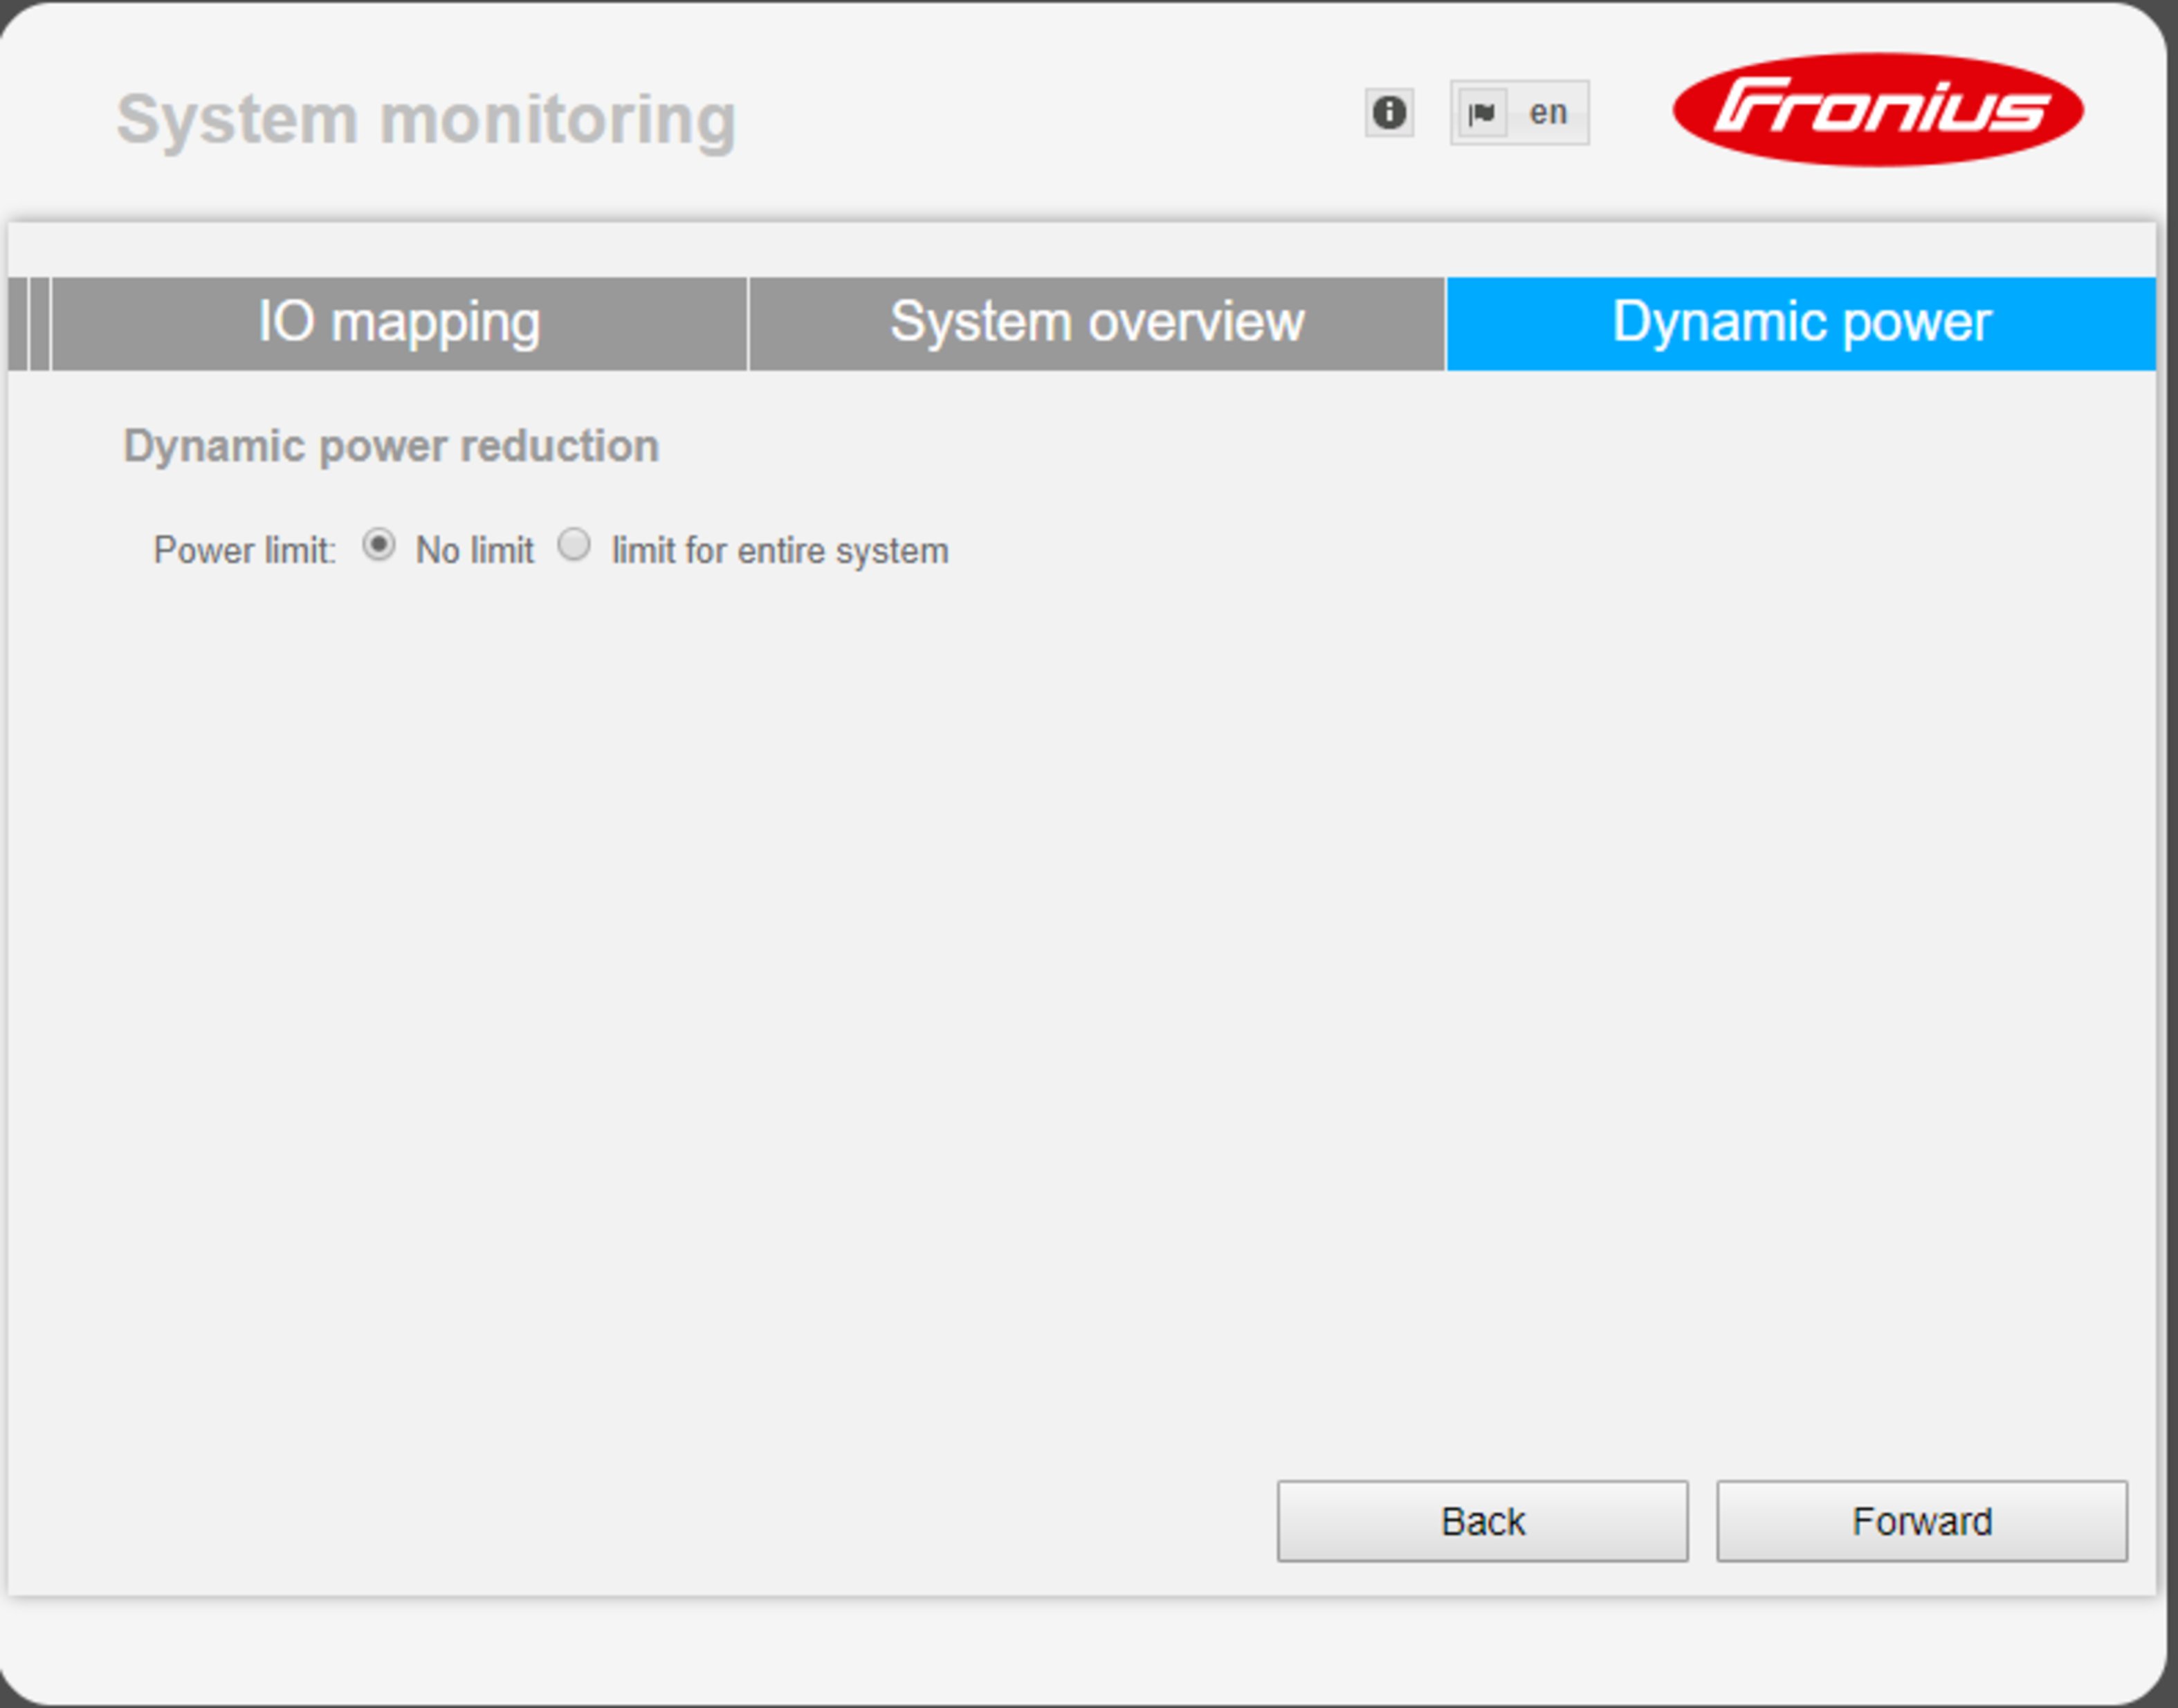Switch to the System overview tab

pyautogui.click(x=1096, y=323)
